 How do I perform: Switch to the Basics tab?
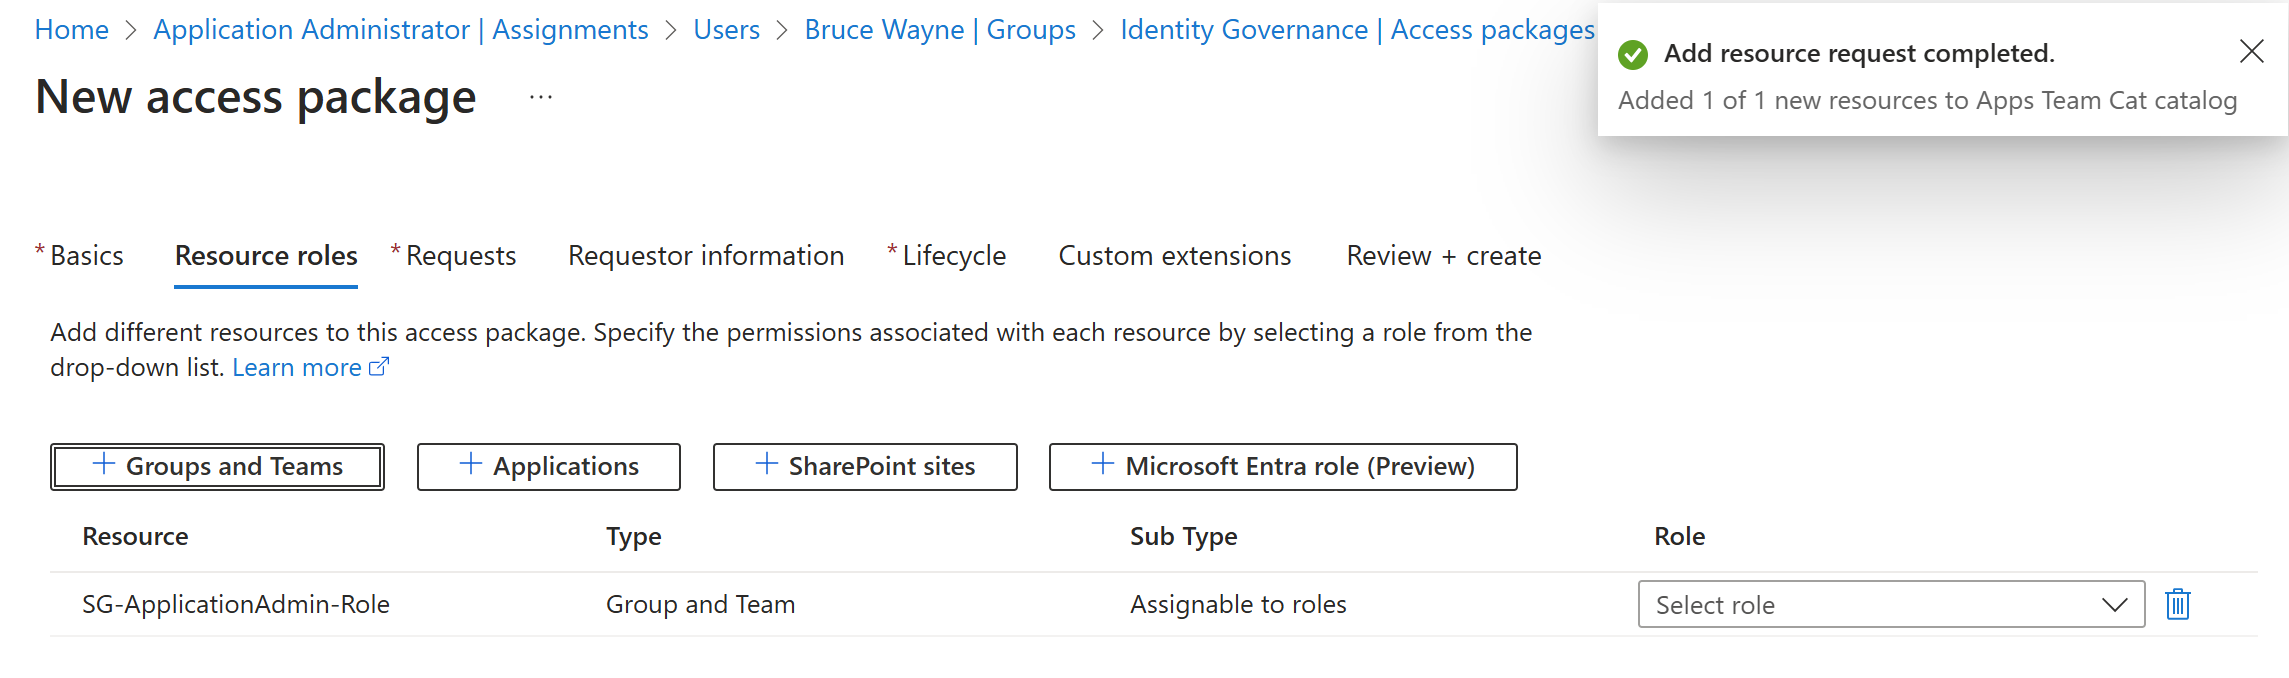coord(86,256)
